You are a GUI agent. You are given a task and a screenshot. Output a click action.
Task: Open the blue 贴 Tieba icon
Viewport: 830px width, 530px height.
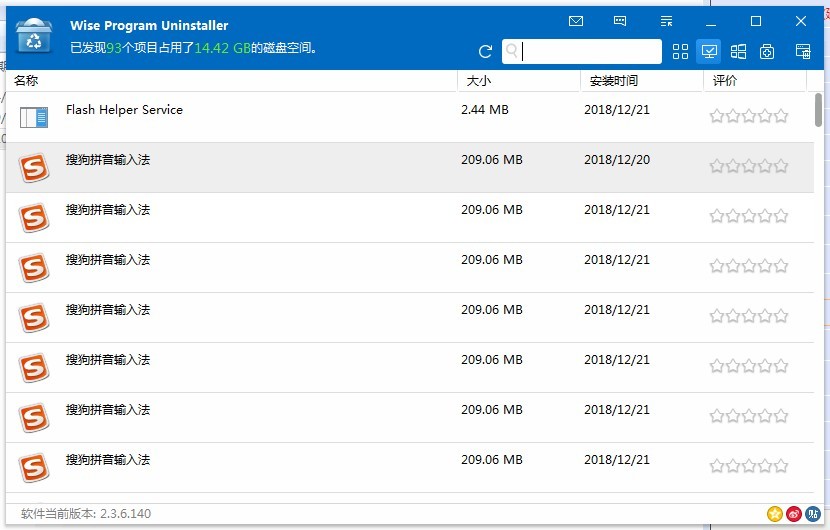813,513
